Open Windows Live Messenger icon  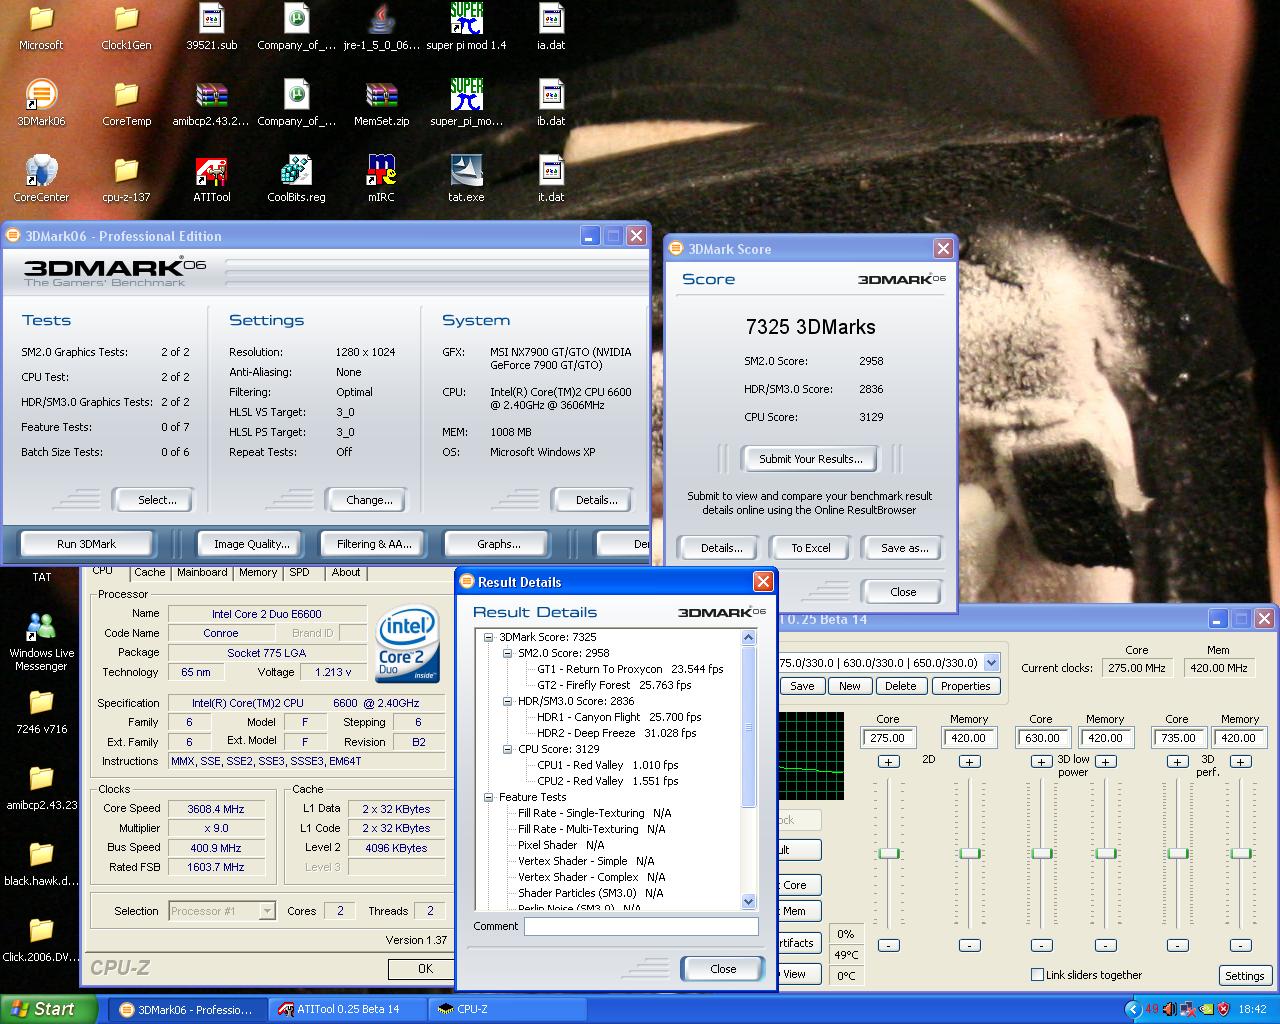click(41, 627)
